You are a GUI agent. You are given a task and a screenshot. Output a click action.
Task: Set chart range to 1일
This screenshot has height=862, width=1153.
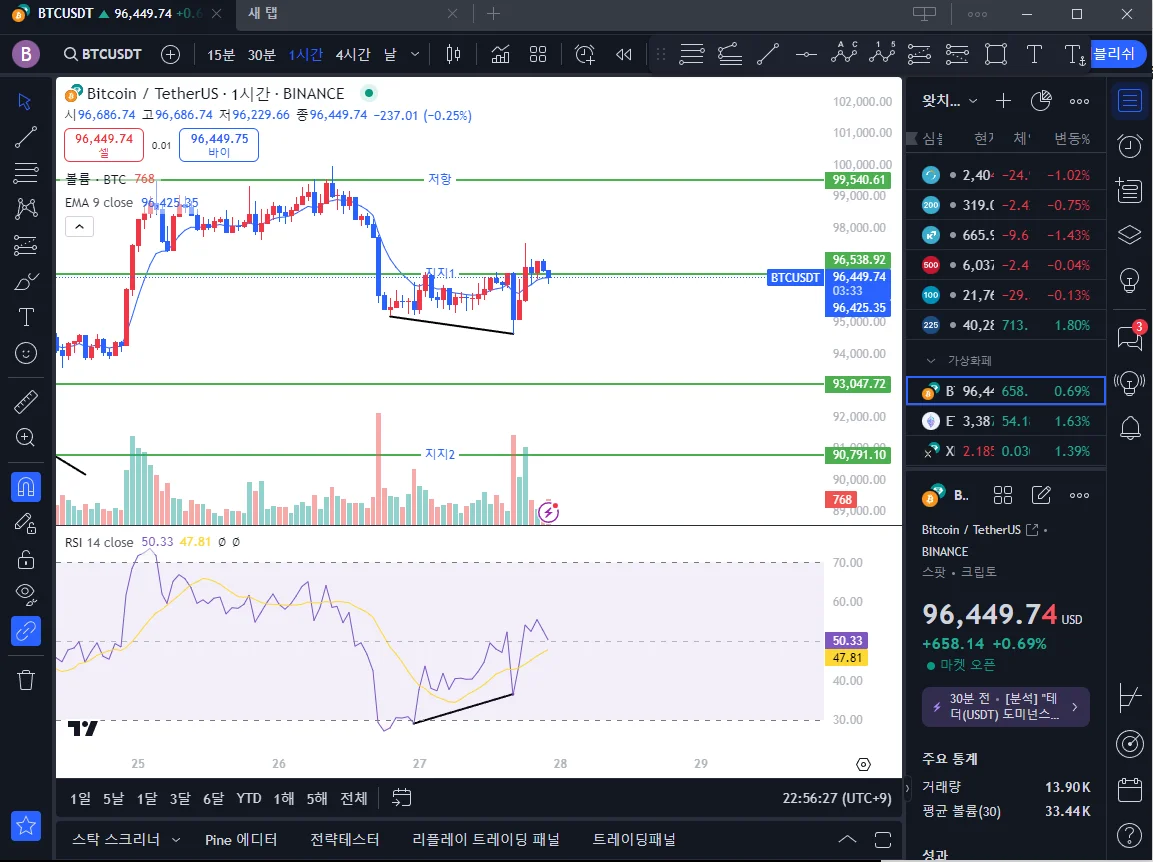click(81, 798)
